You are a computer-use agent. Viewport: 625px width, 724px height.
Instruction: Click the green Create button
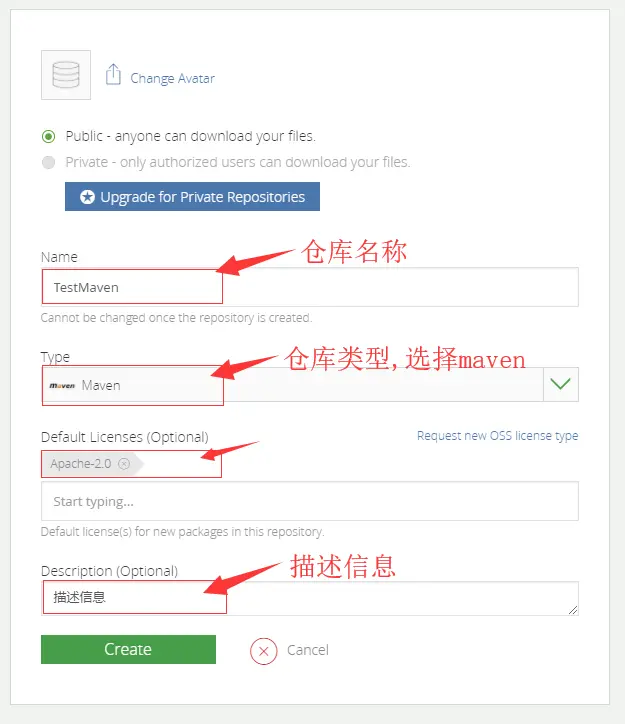pos(128,649)
